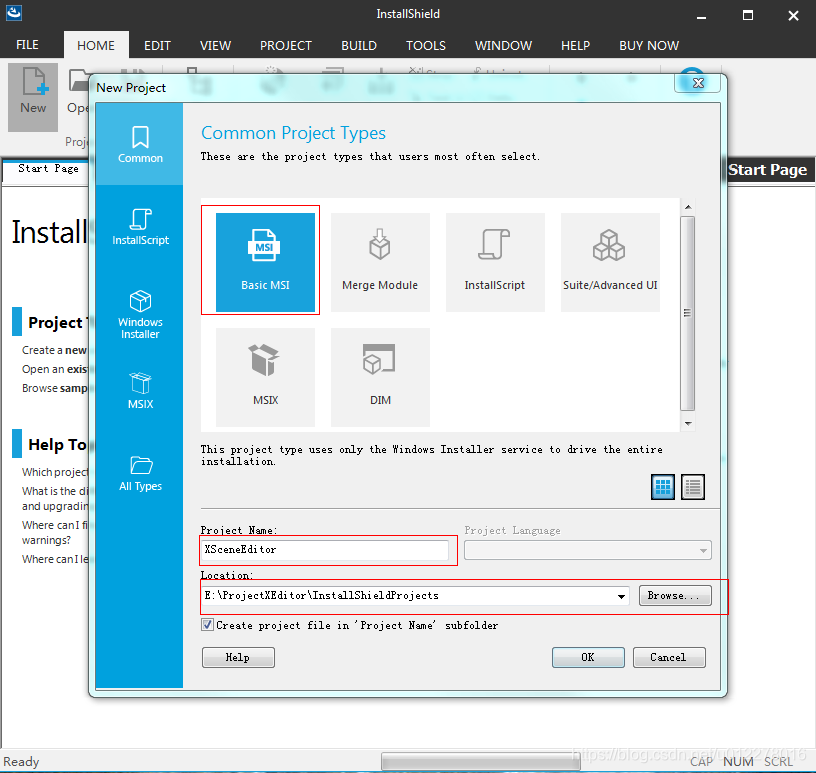Click scroll up arrow of project types list
Viewport: 816px width, 773px height.
pyautogui.click(x=688, y=207)
